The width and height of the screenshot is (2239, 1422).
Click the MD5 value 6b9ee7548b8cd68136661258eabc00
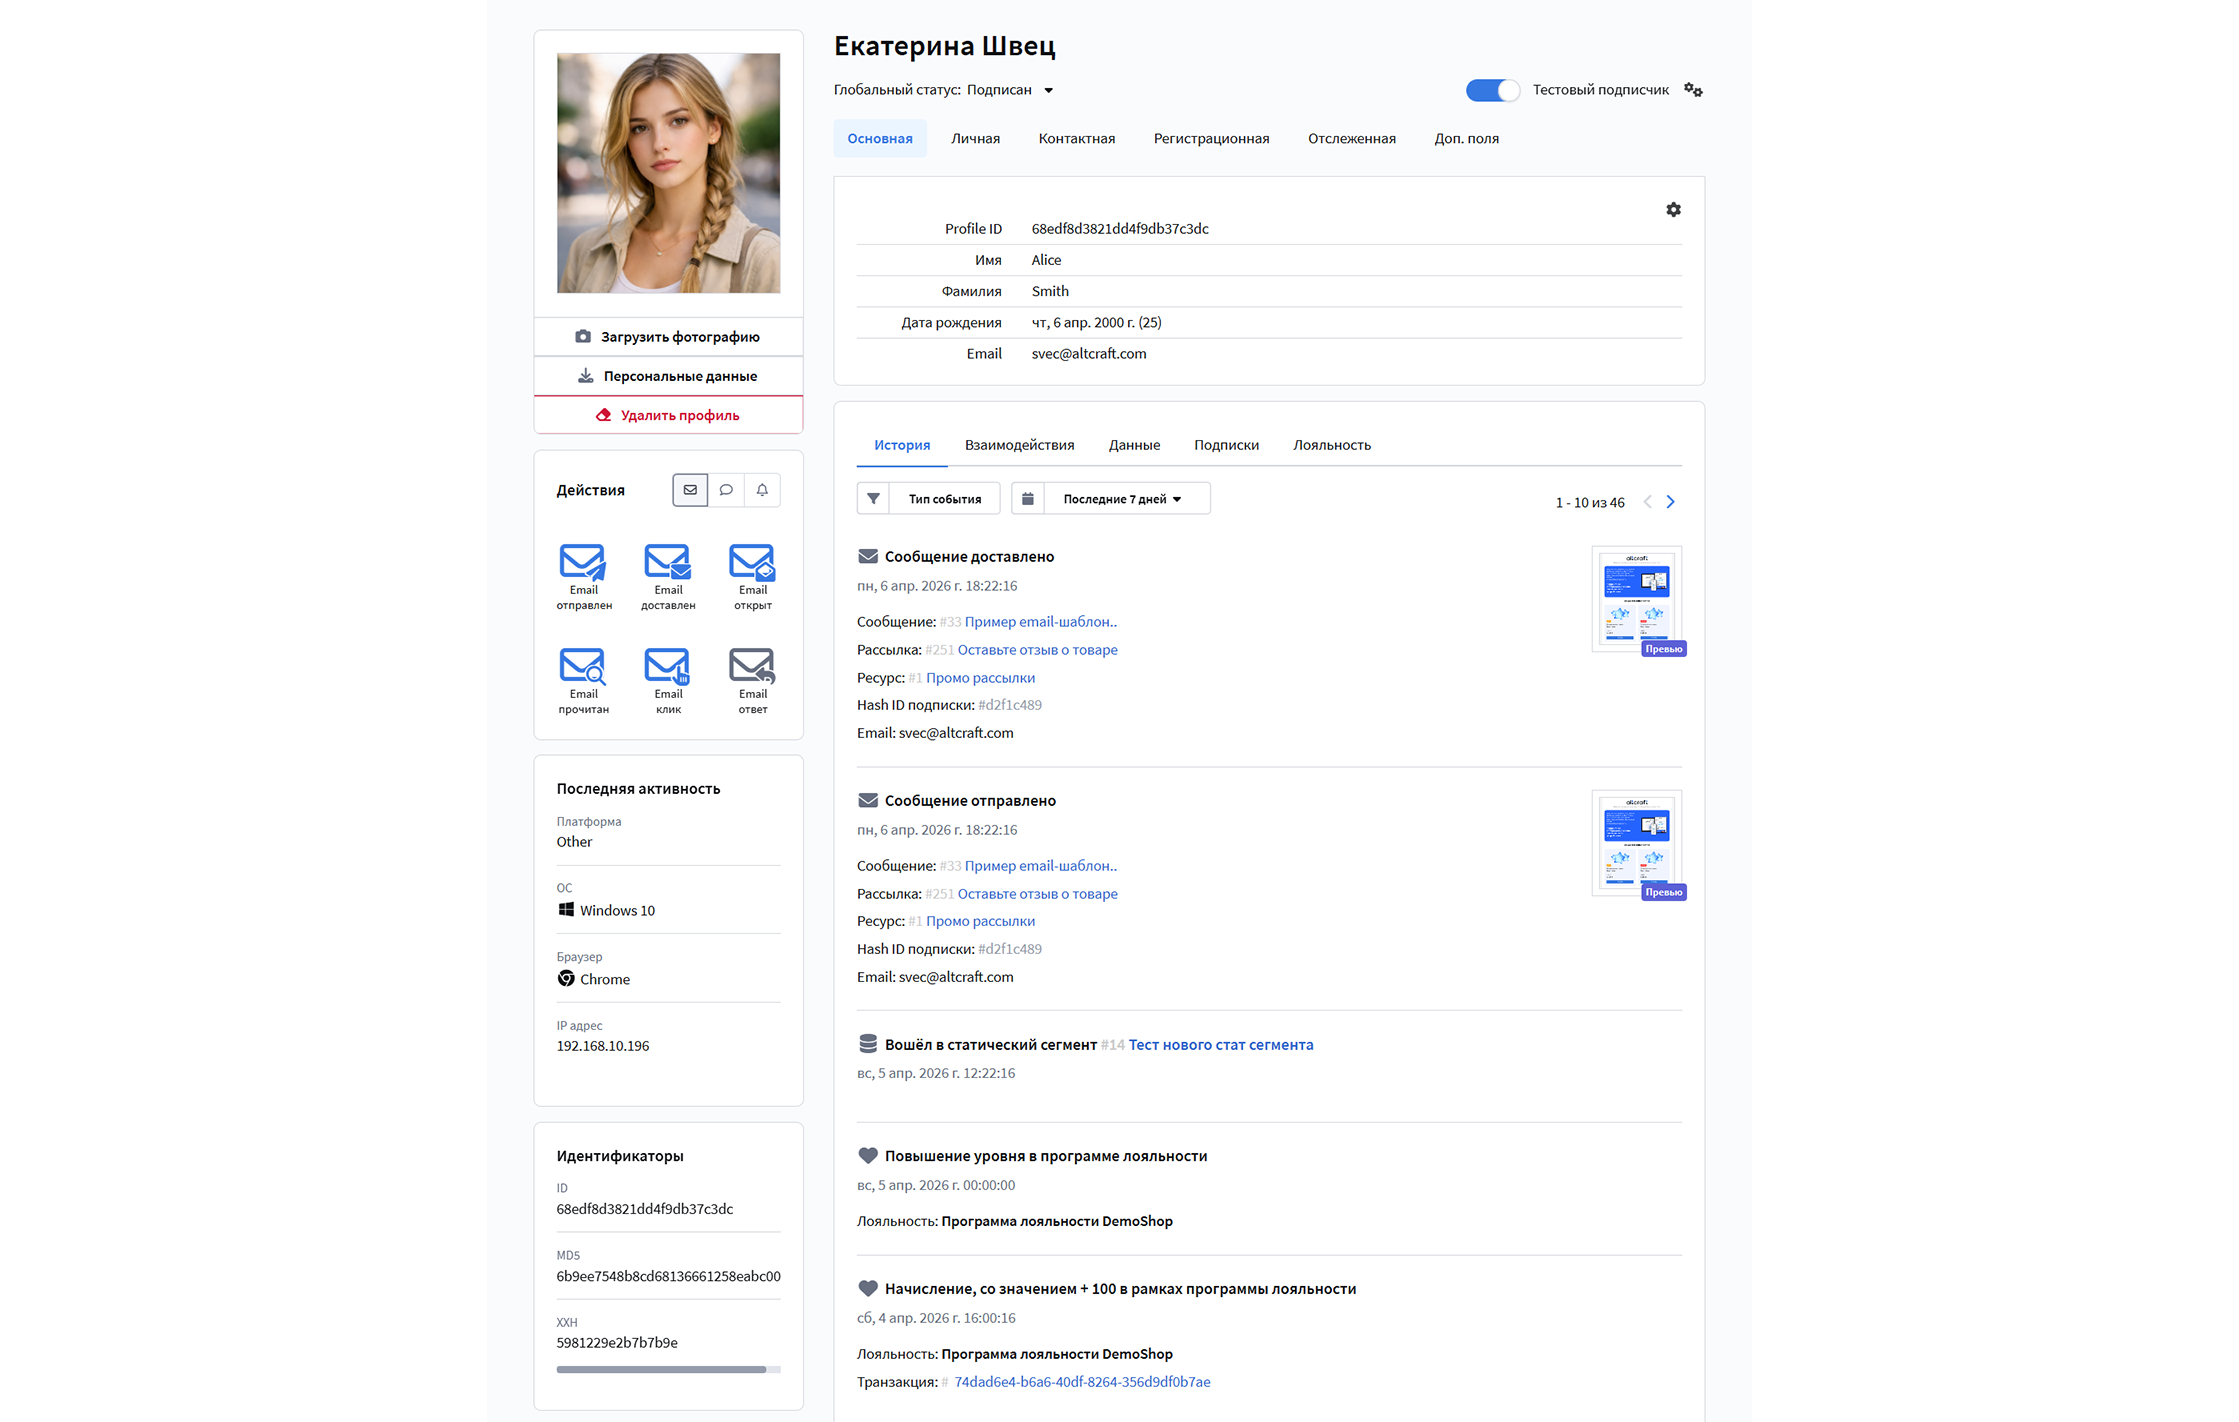668,1276
